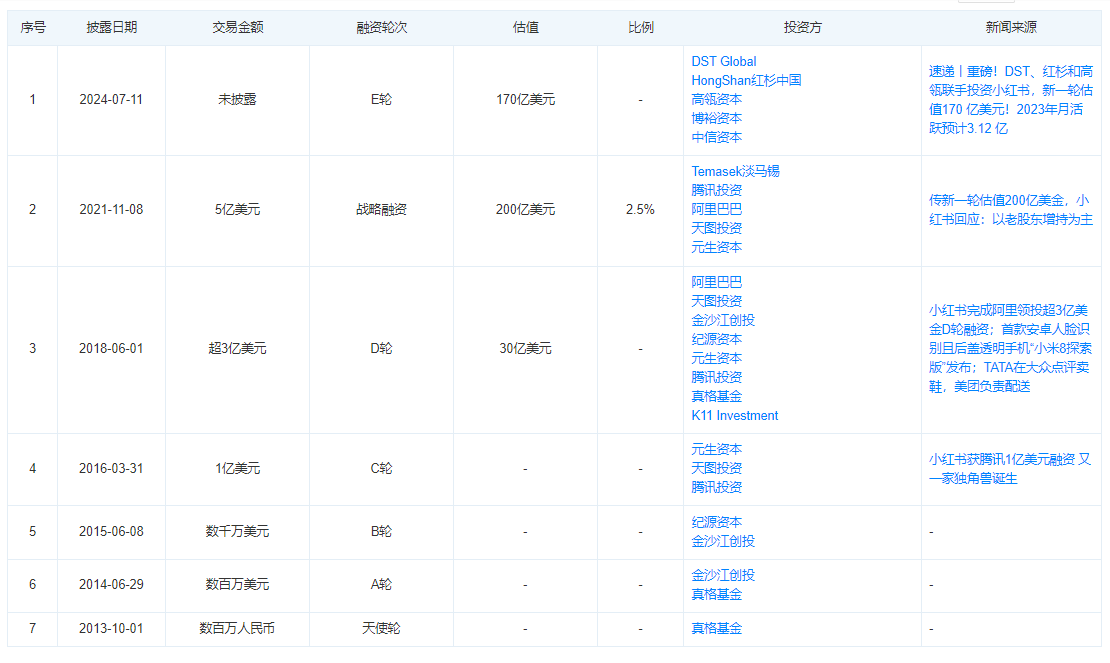Click 纪源资本 in the B轮 row

click(x=716, y=522)
